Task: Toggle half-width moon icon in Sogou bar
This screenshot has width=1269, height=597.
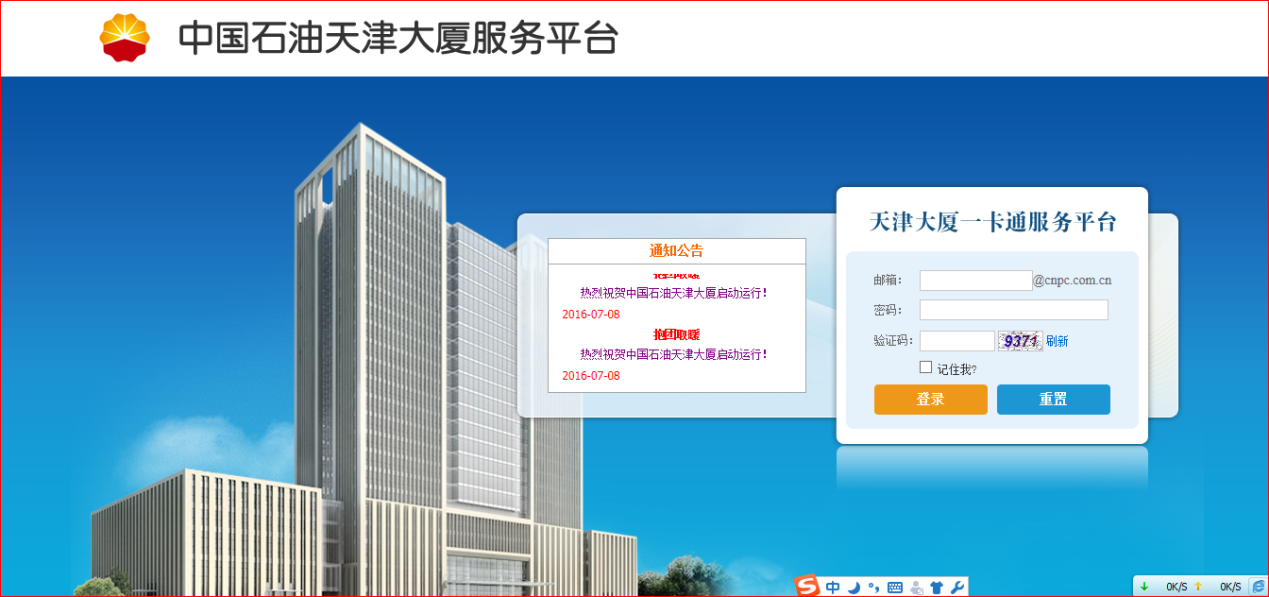Action: (855, 587)
